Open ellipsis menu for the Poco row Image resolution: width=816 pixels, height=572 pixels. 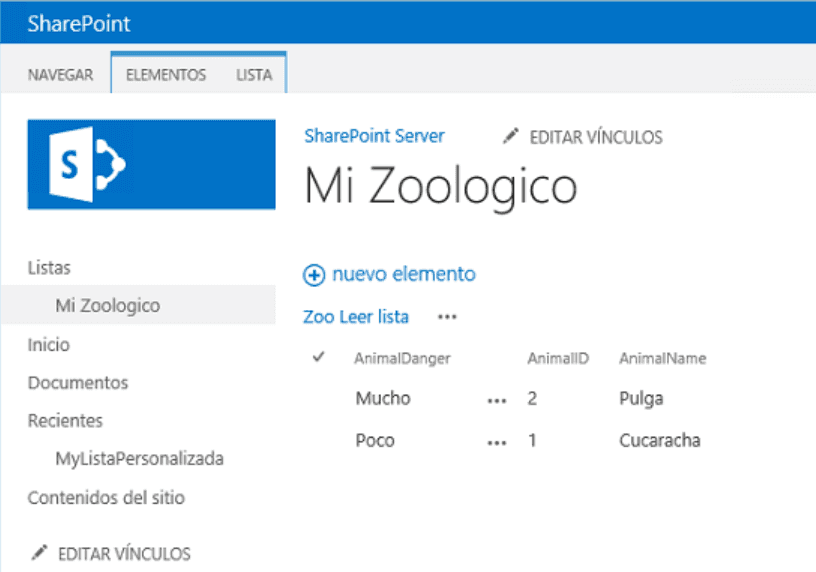click(x=497, y=443)
